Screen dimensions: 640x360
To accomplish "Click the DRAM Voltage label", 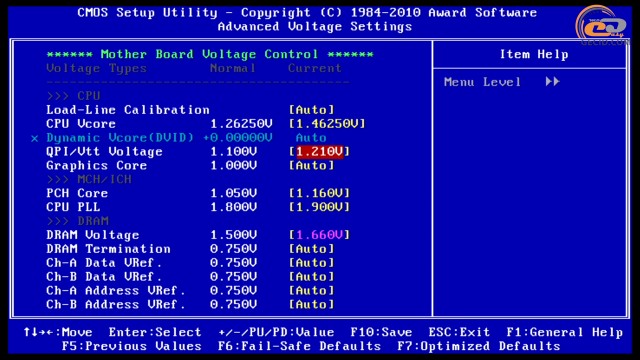I will (x=93, y=235).
